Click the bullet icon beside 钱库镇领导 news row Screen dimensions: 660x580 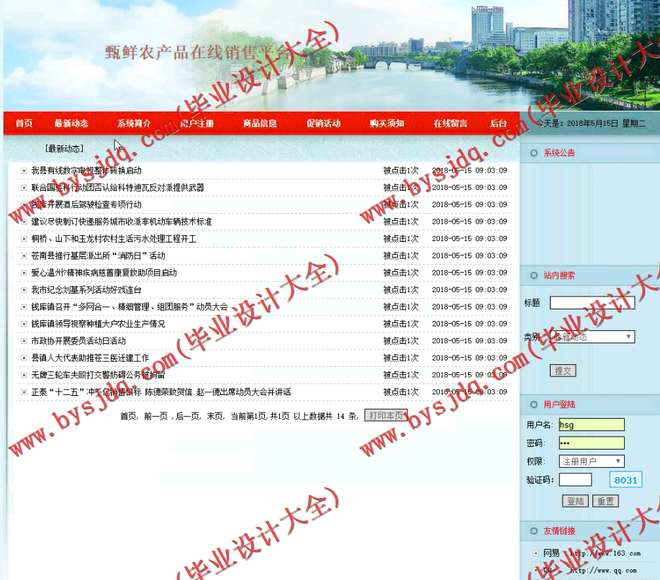[x=24, y=324]
